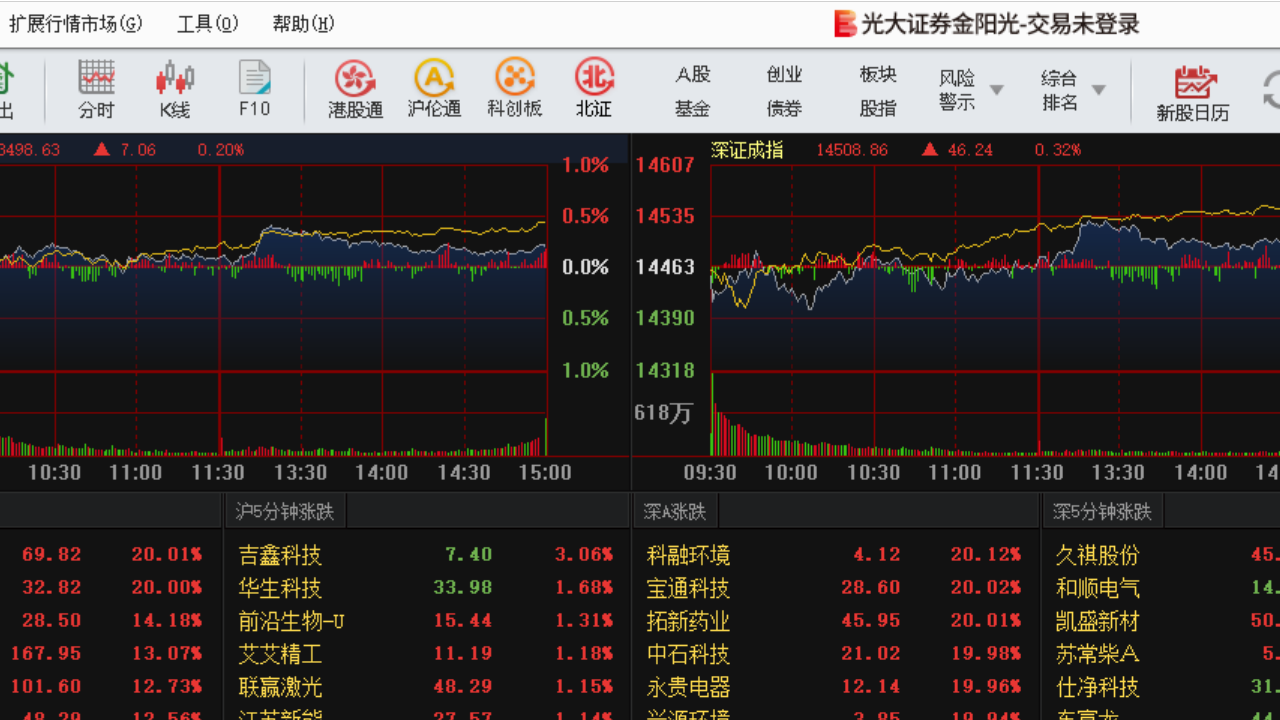Viewport: 1280px width, 720px height.
Task: Switch to the 沪5分钟涨跌 tab
Action: coord(283,510)
